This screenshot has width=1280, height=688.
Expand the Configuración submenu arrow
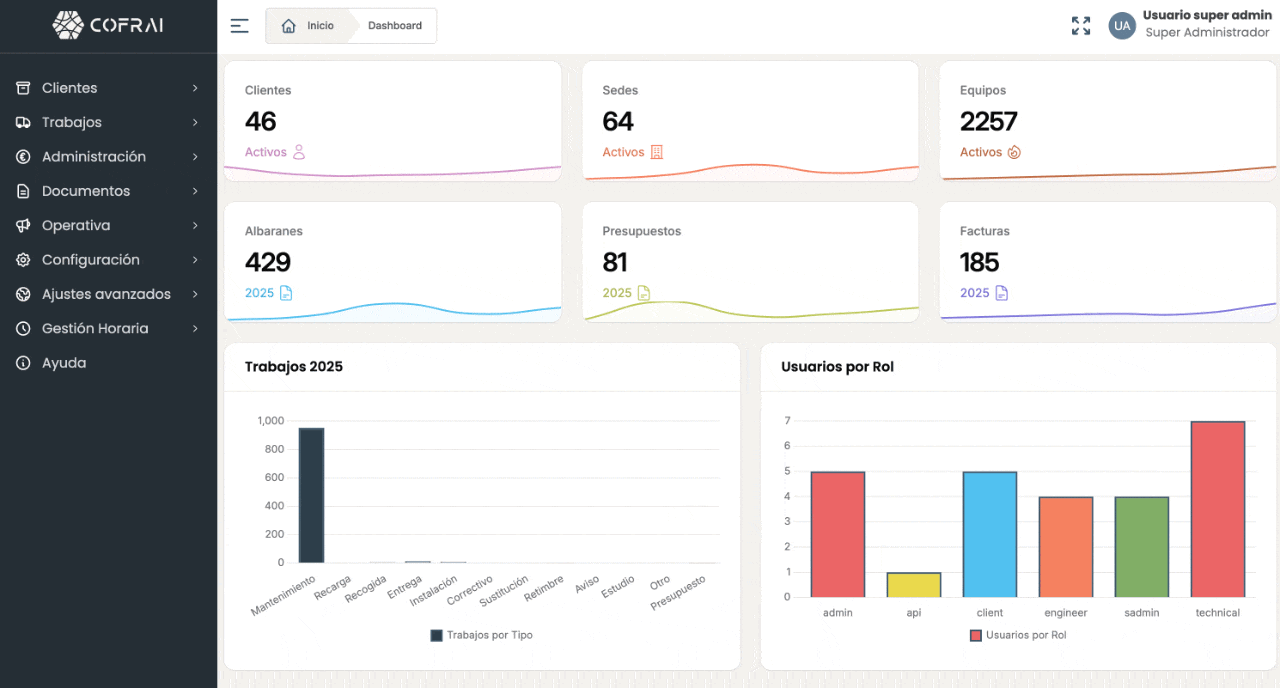coord(195,260)
